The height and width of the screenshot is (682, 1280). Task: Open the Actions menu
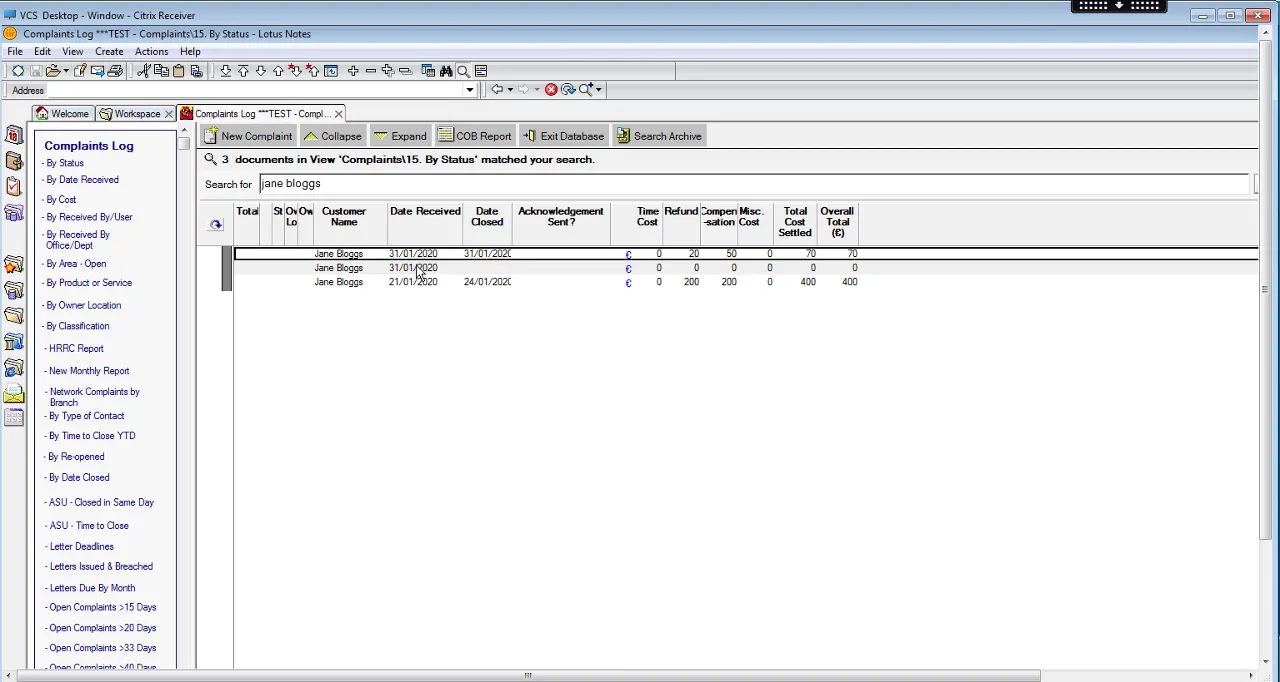click(x=151, y=51)
